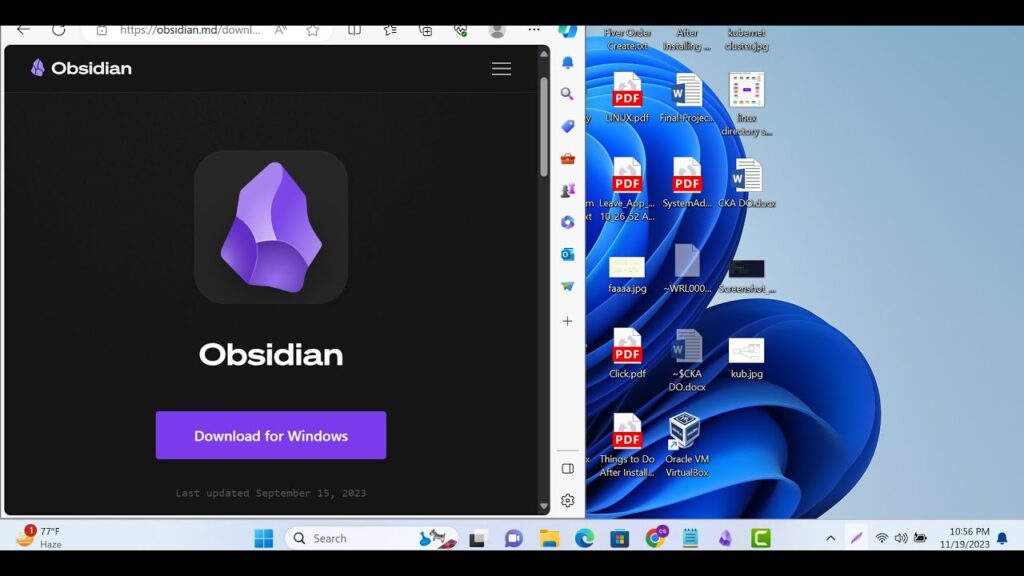Select LINUX.pdf on the desktop
This screenshot has height=576, width=1024.
coord(626,97)
